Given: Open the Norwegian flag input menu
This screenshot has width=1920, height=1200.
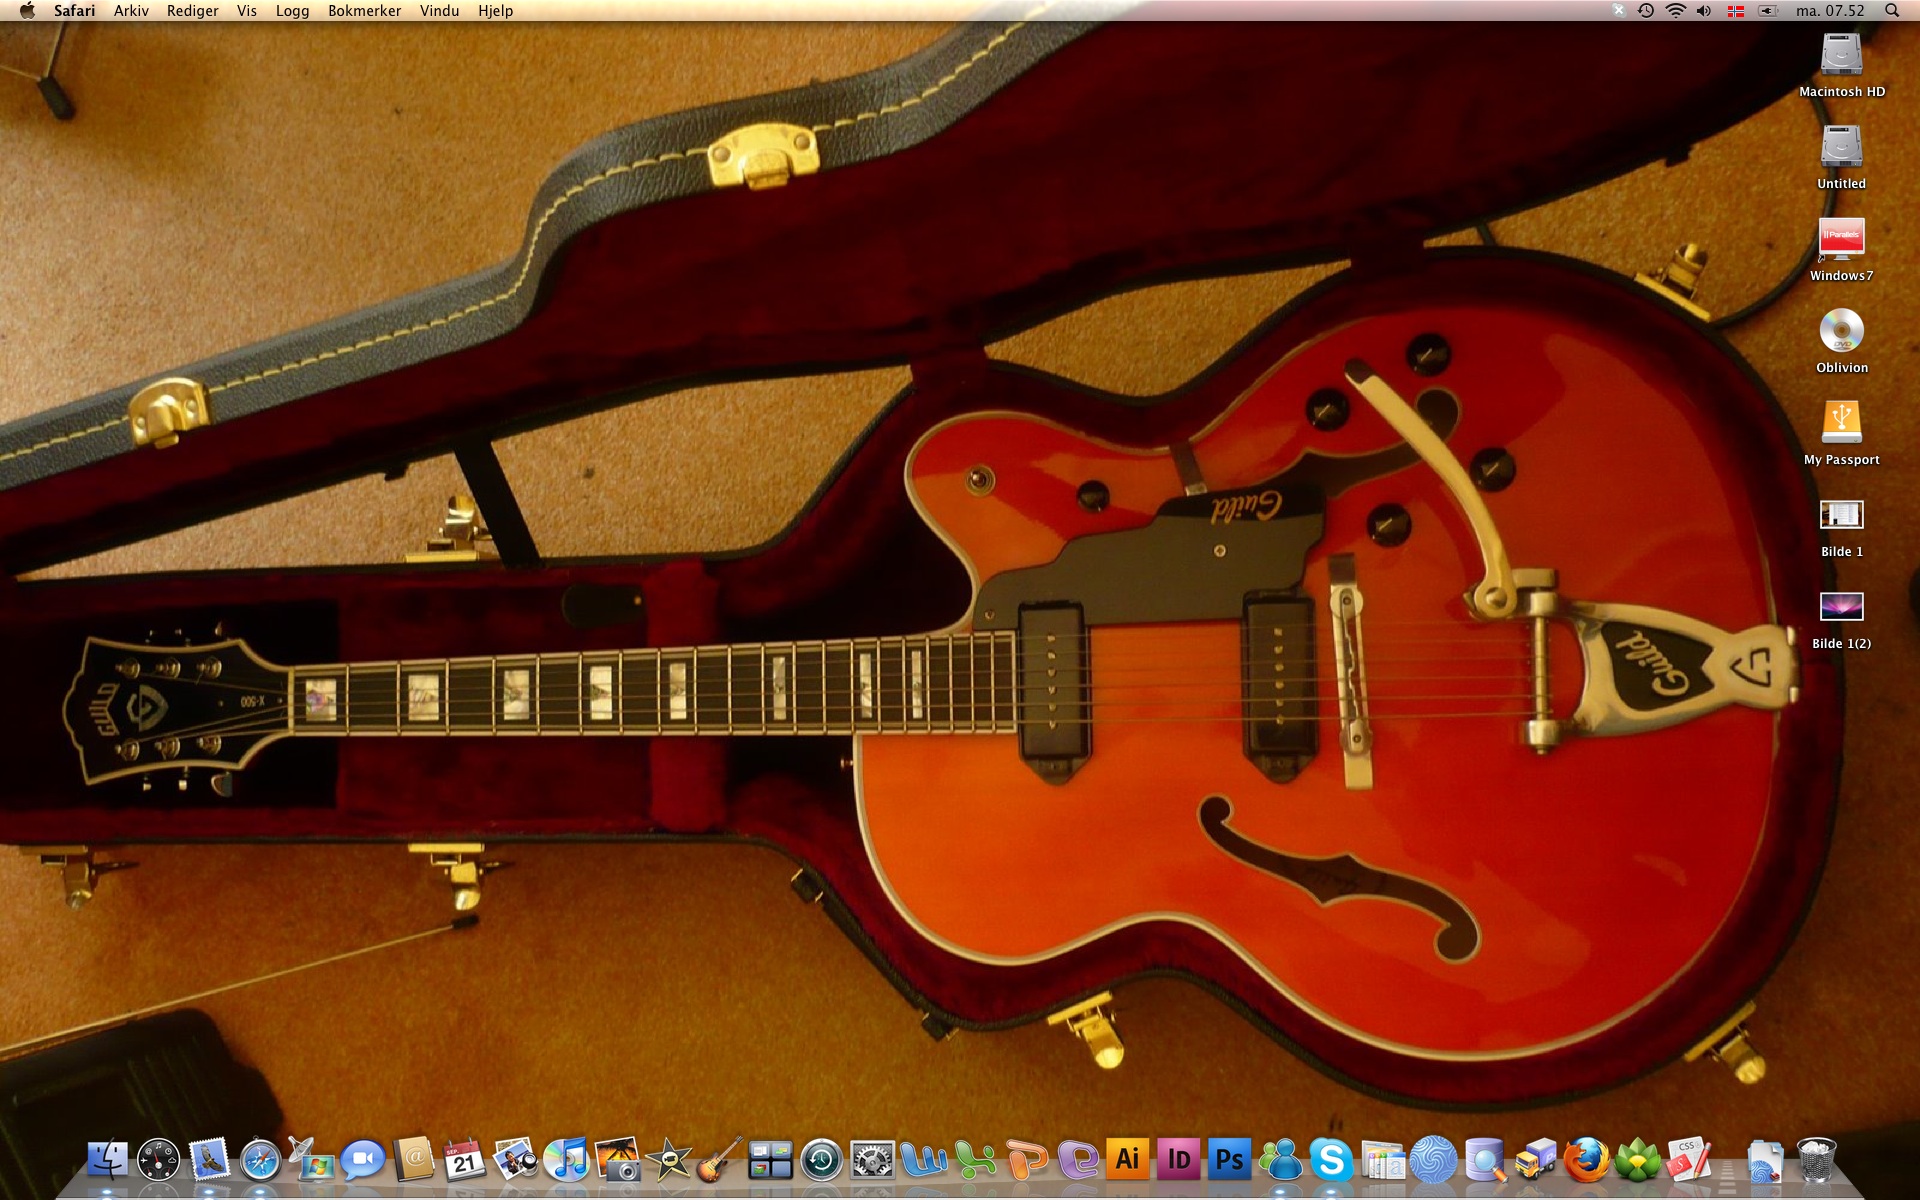Looking at the screenshot, I should (x=1736, y=11).
